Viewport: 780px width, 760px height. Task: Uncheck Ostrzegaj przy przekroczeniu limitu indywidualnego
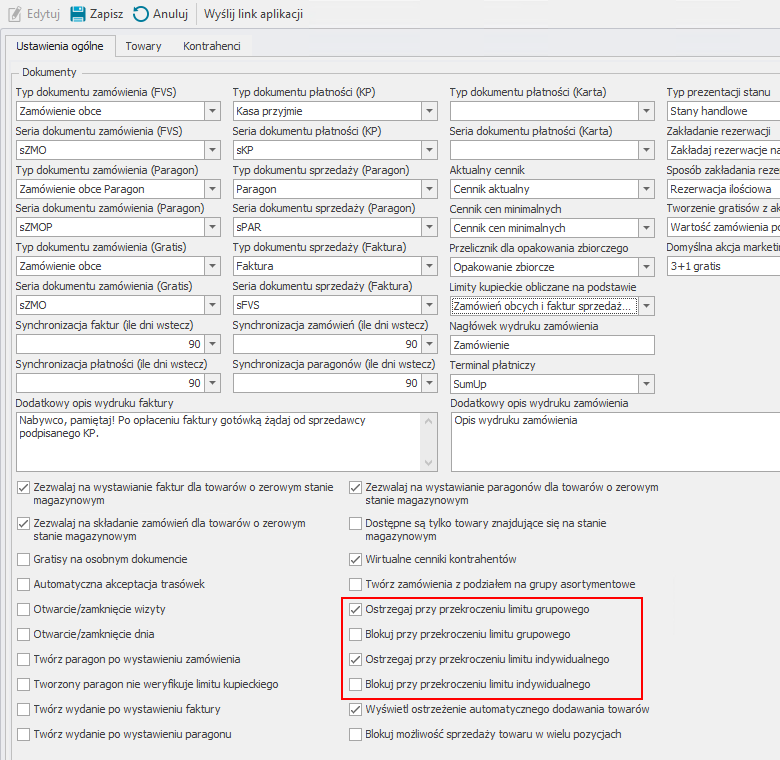pyautogui.click(x=356, y=659)
